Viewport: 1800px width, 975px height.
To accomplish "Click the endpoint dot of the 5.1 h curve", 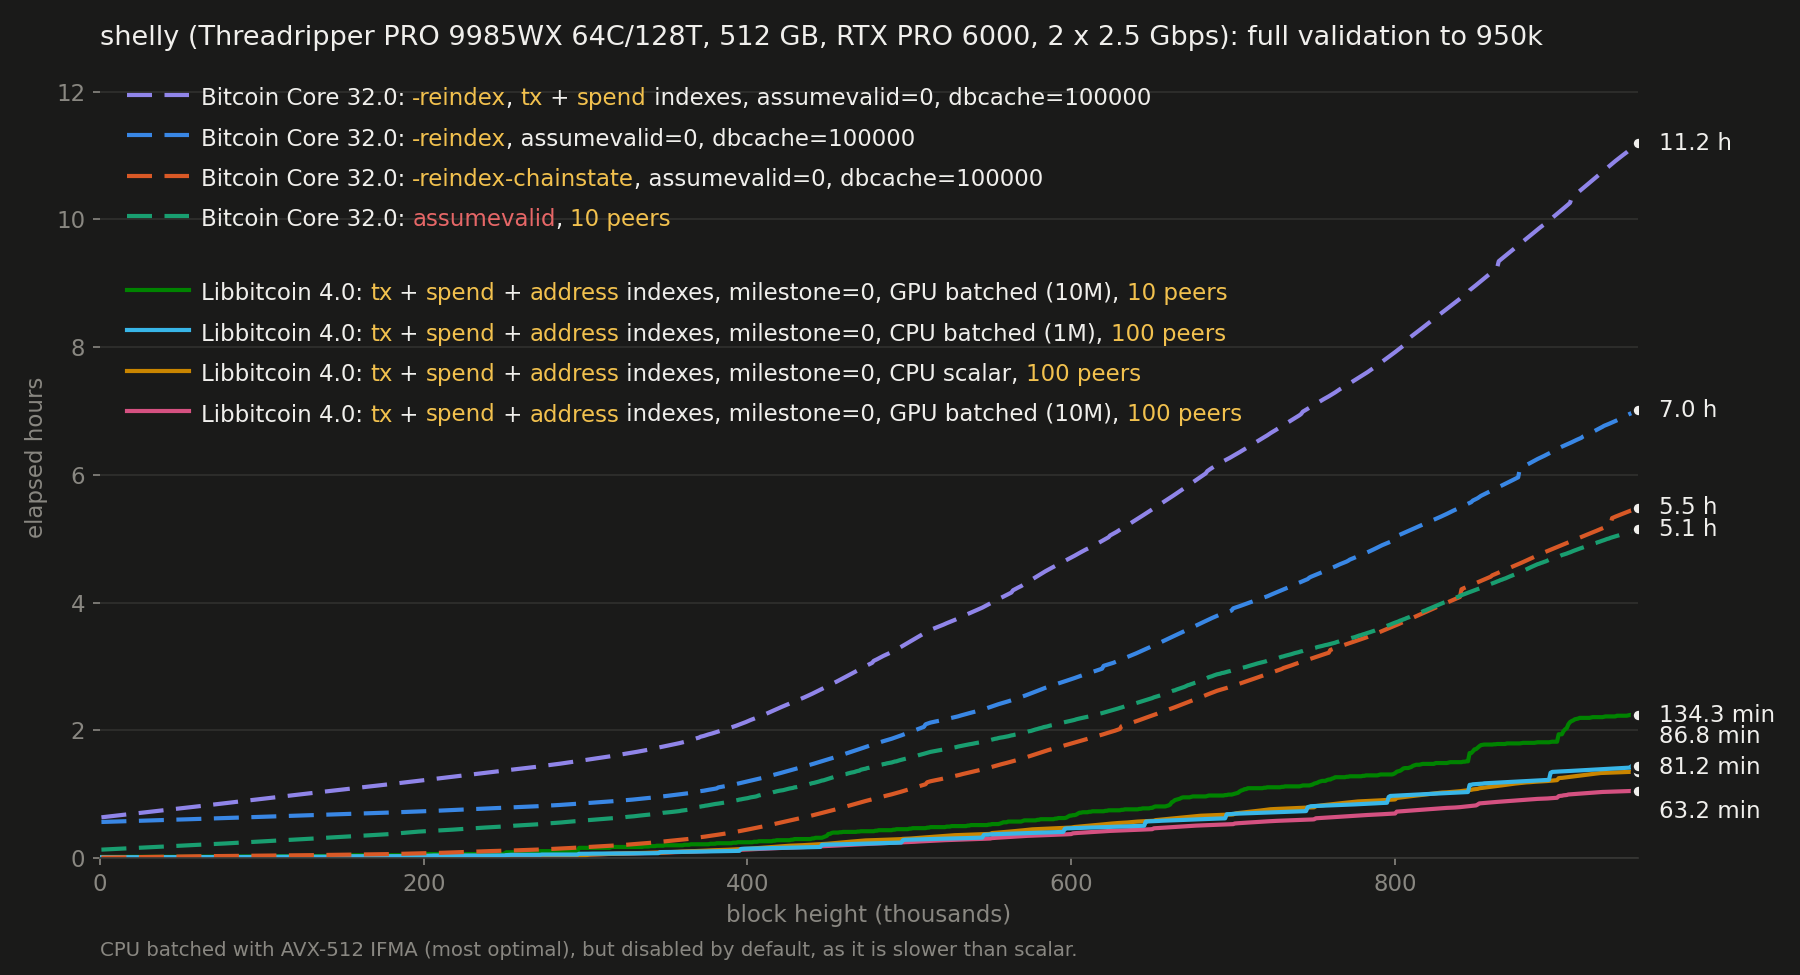I will click(x=1638, y=529).
